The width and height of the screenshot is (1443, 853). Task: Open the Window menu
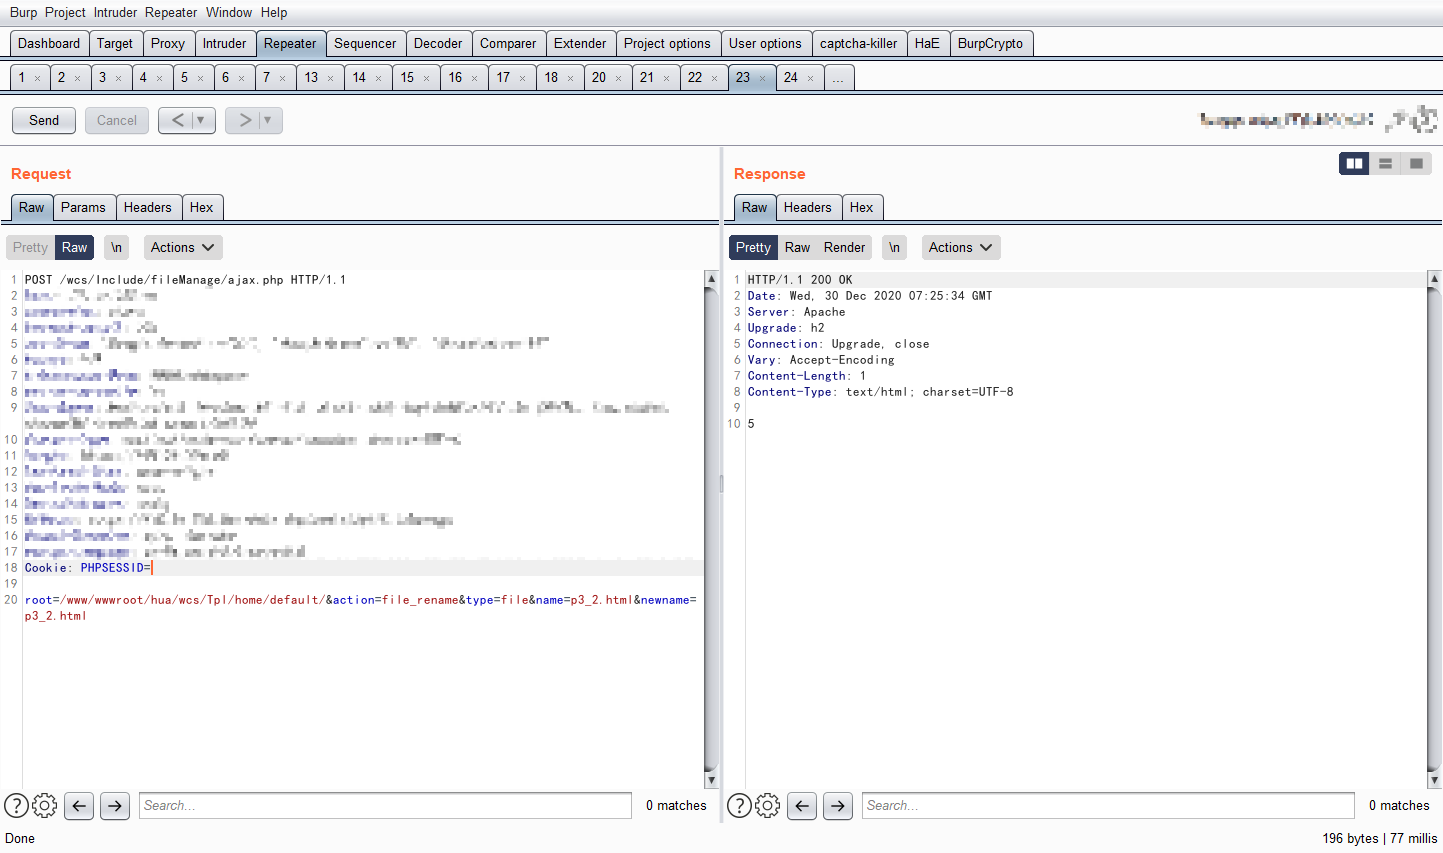tap(229, 12)
